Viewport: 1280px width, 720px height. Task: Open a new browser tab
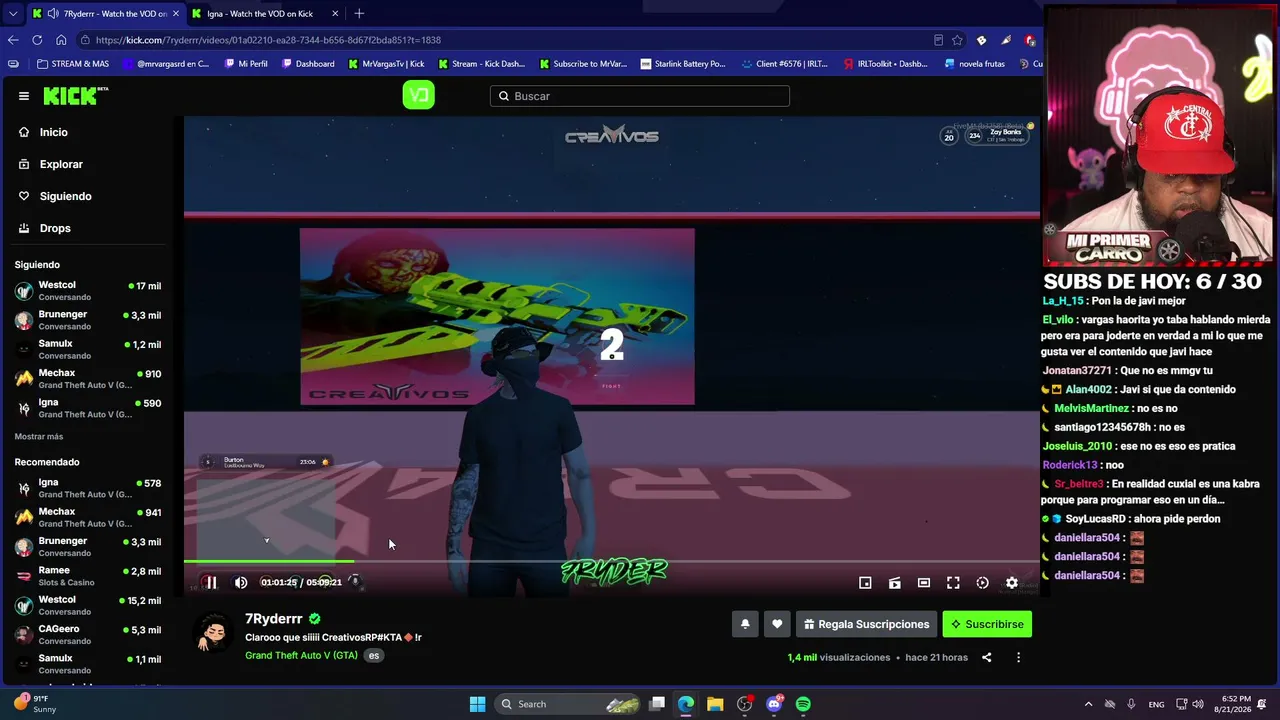click(x=359, y=14)
